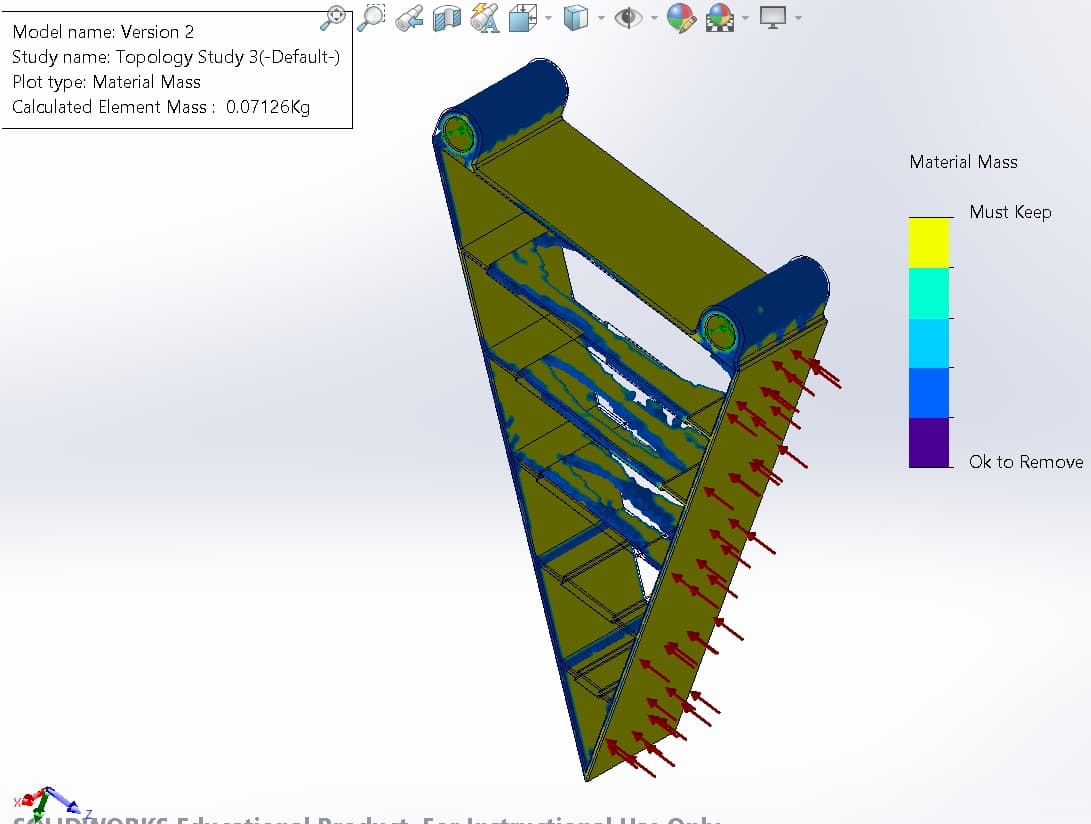Expand View Orientation dropdown arrow

click(x=549, y=17)
